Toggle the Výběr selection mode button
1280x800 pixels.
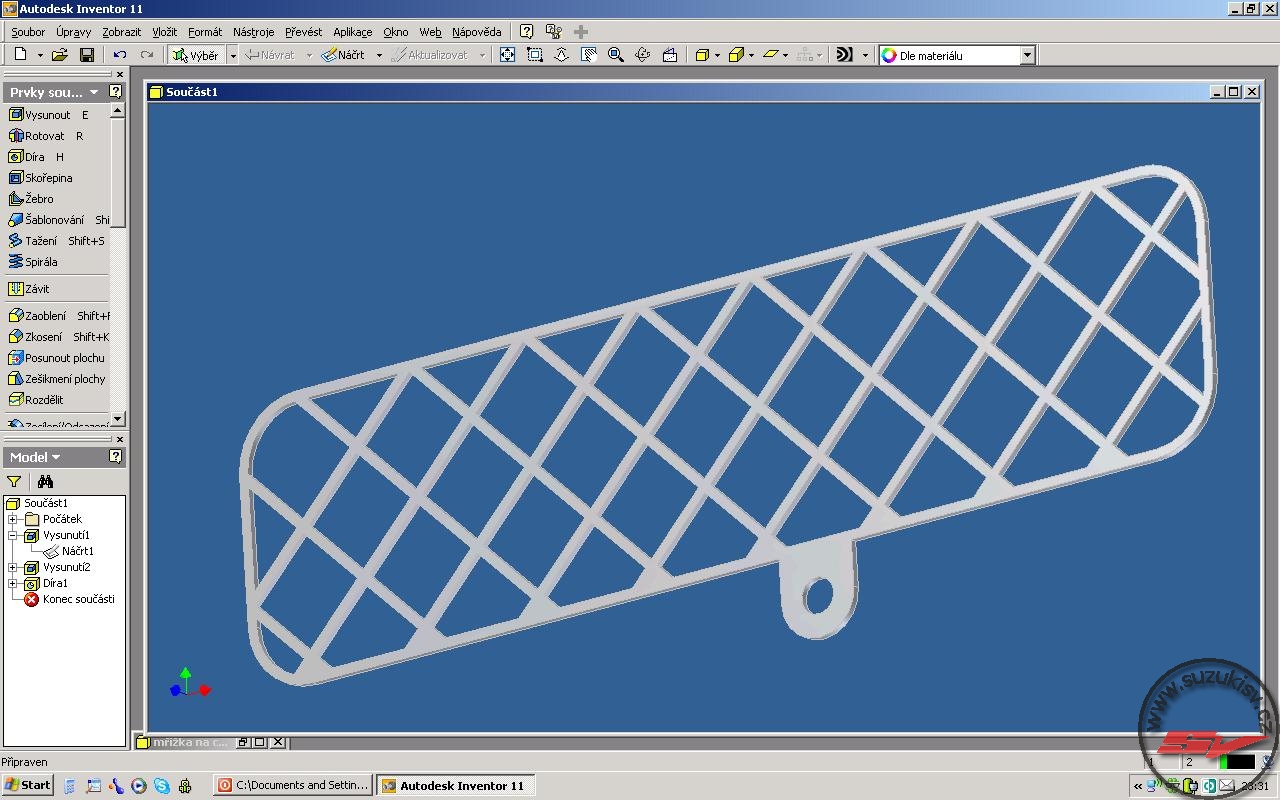tap(196, 55)
